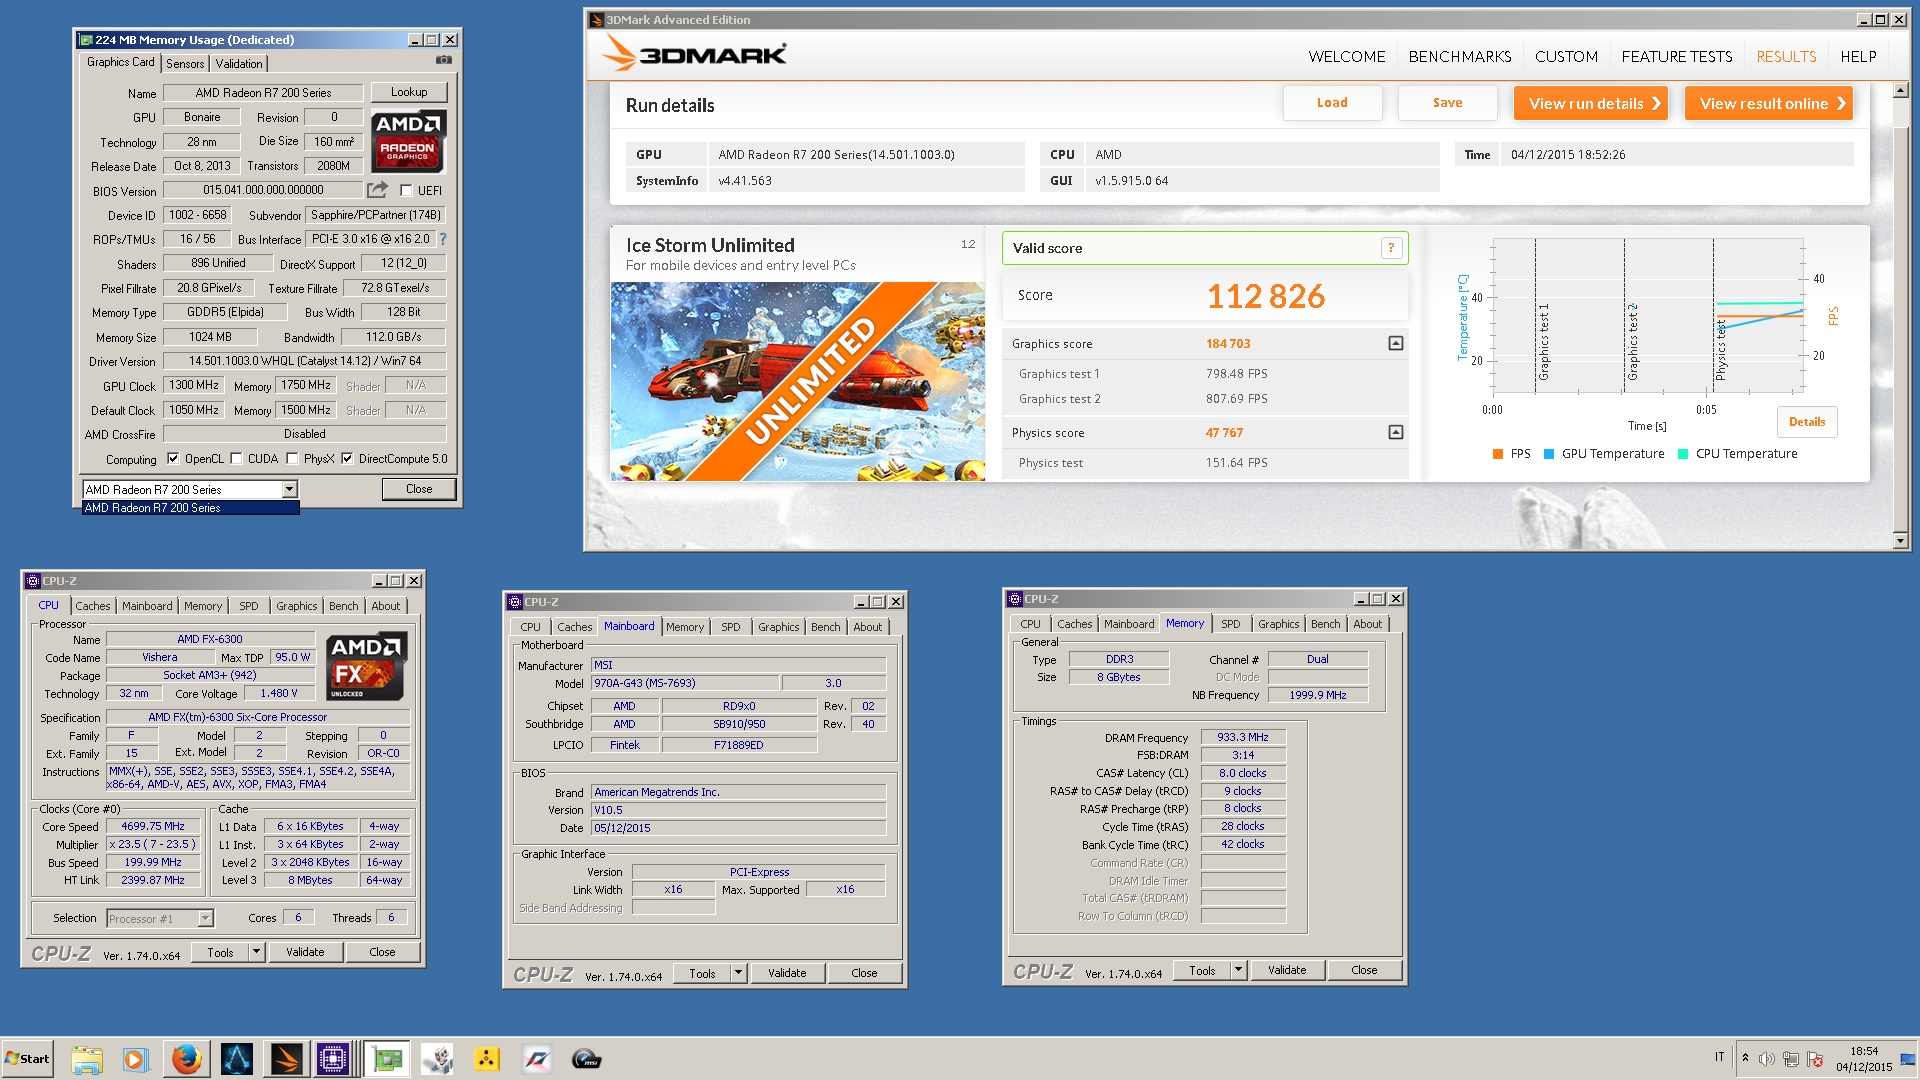Switch to CPU-Z via its purple chip taskbar icon
Viewport: 1920px width, 1080px height.
[333, 1059]
